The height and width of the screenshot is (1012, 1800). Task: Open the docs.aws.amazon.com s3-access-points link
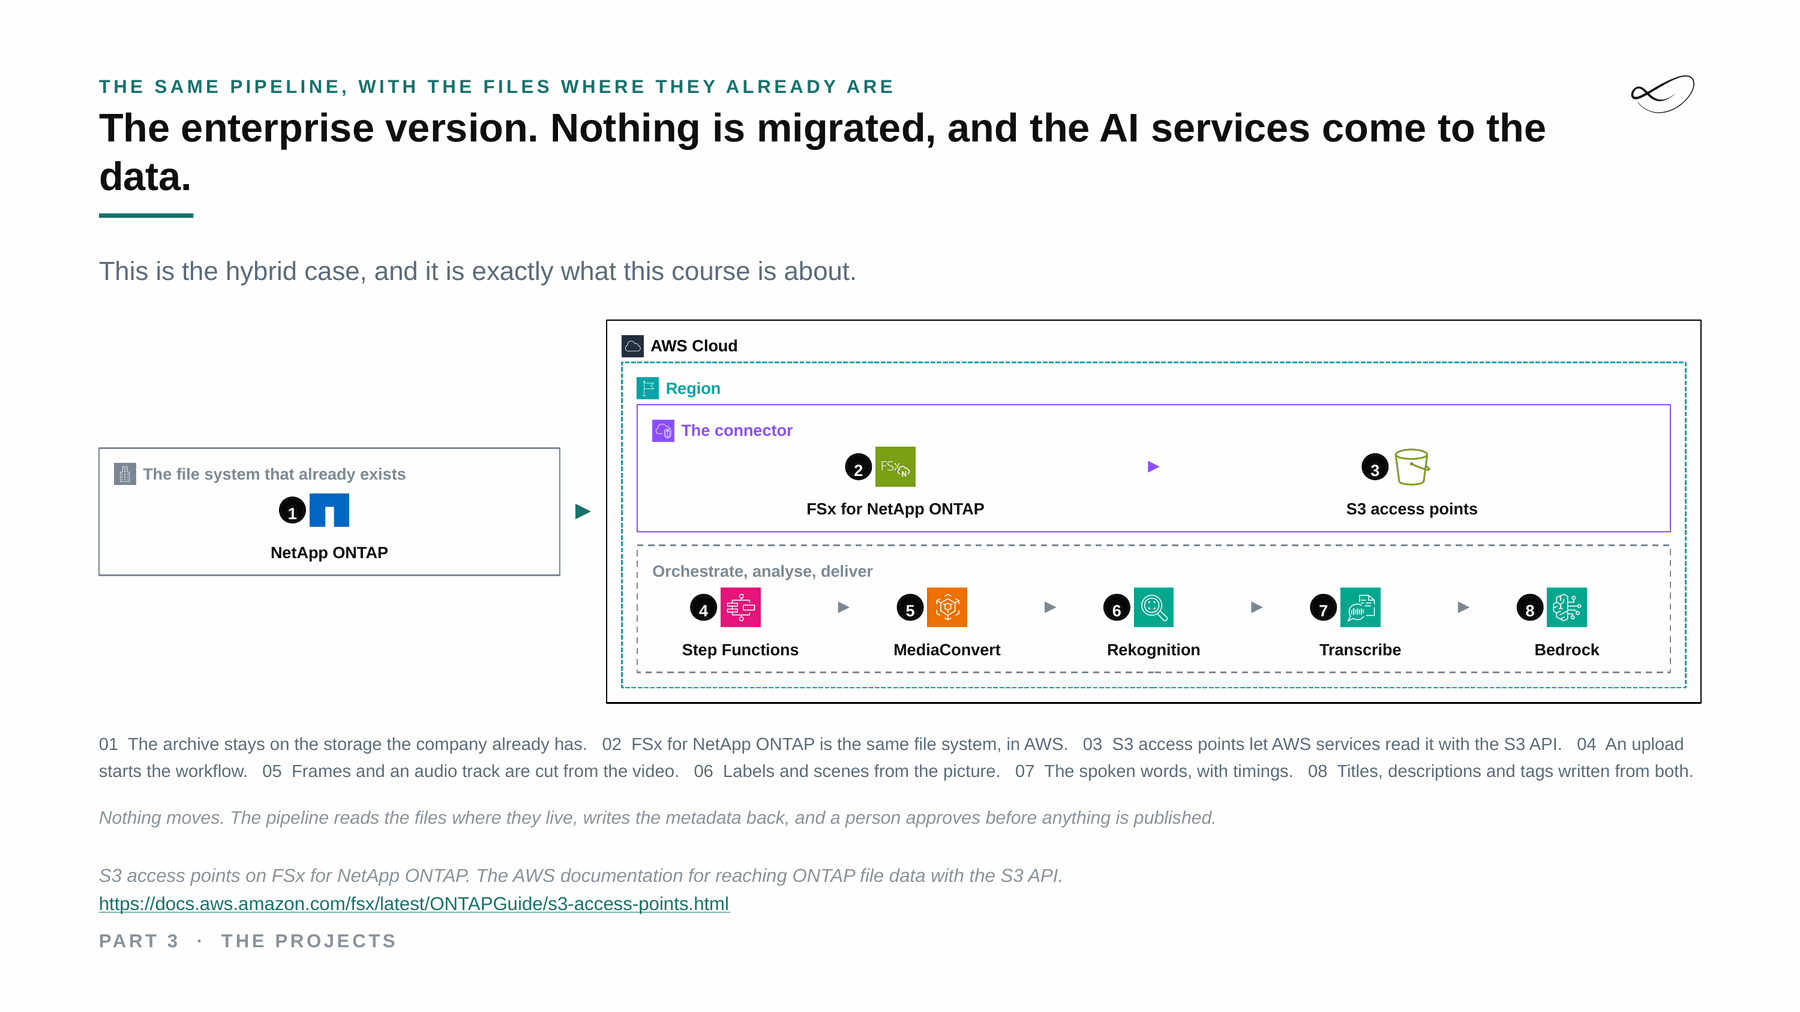point(414,904)
